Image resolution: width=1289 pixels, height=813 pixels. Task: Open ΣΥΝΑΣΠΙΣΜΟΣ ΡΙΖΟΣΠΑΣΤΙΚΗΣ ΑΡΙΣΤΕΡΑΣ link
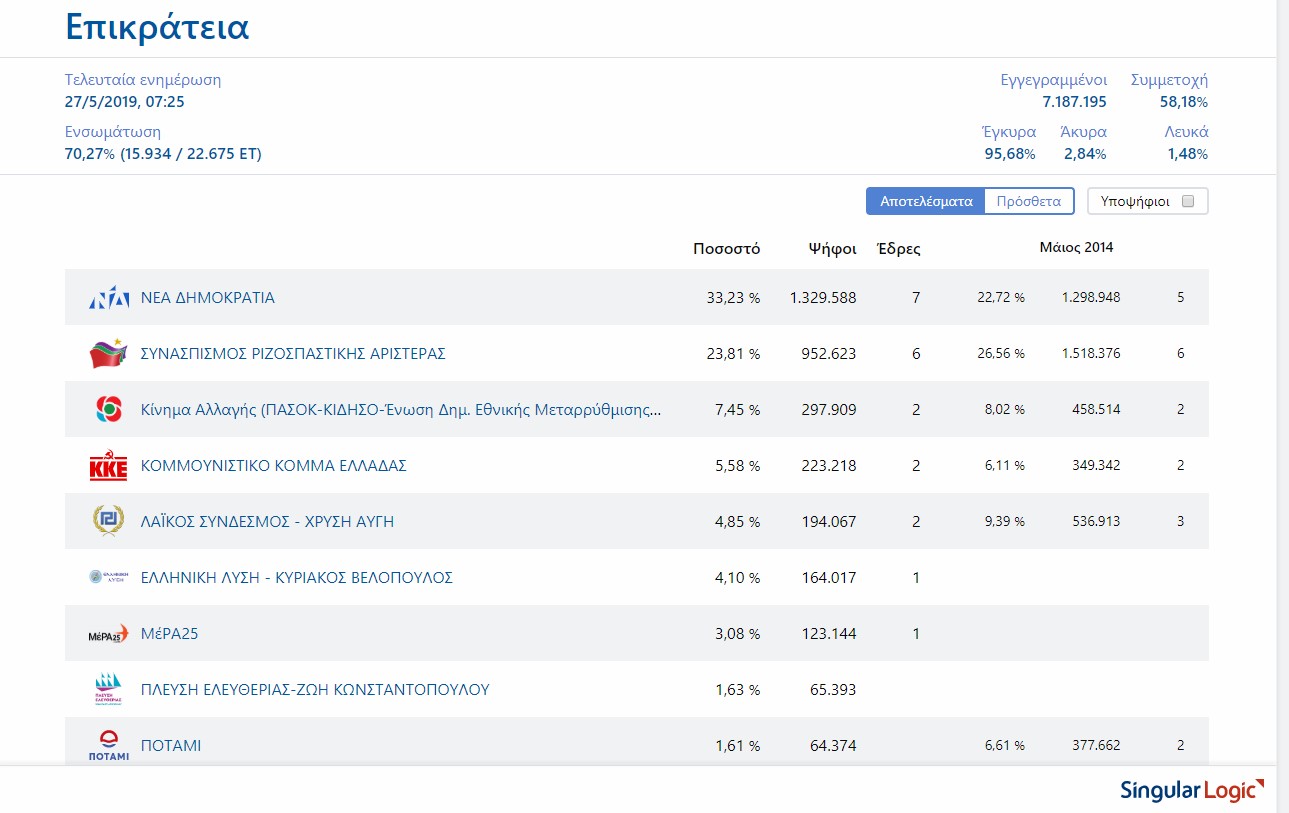pos(293,354)
